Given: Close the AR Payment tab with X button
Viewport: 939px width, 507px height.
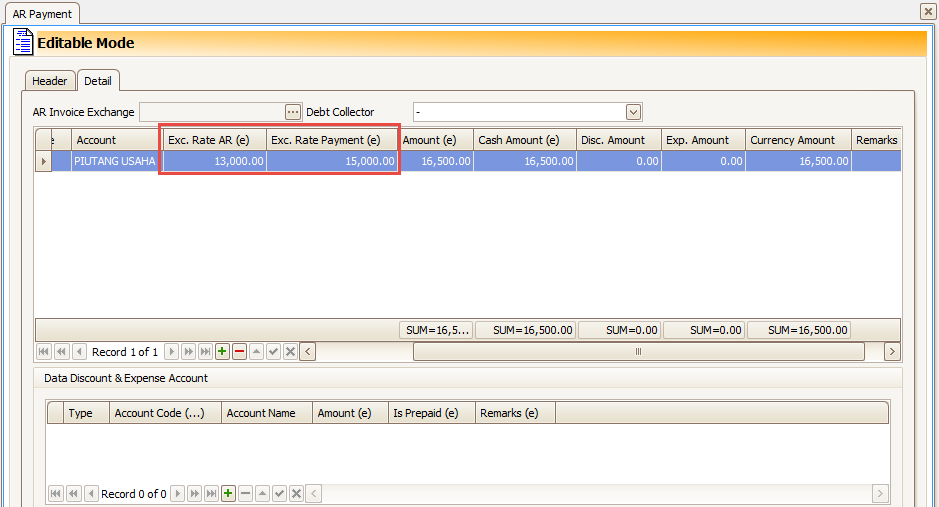Looking at the screenshot, I should [928, 11].
